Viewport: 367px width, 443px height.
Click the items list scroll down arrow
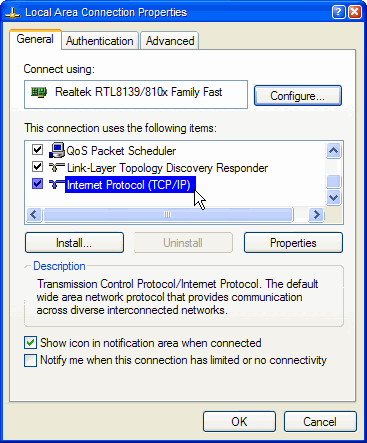pyautogui.click(x=333, y=198)
